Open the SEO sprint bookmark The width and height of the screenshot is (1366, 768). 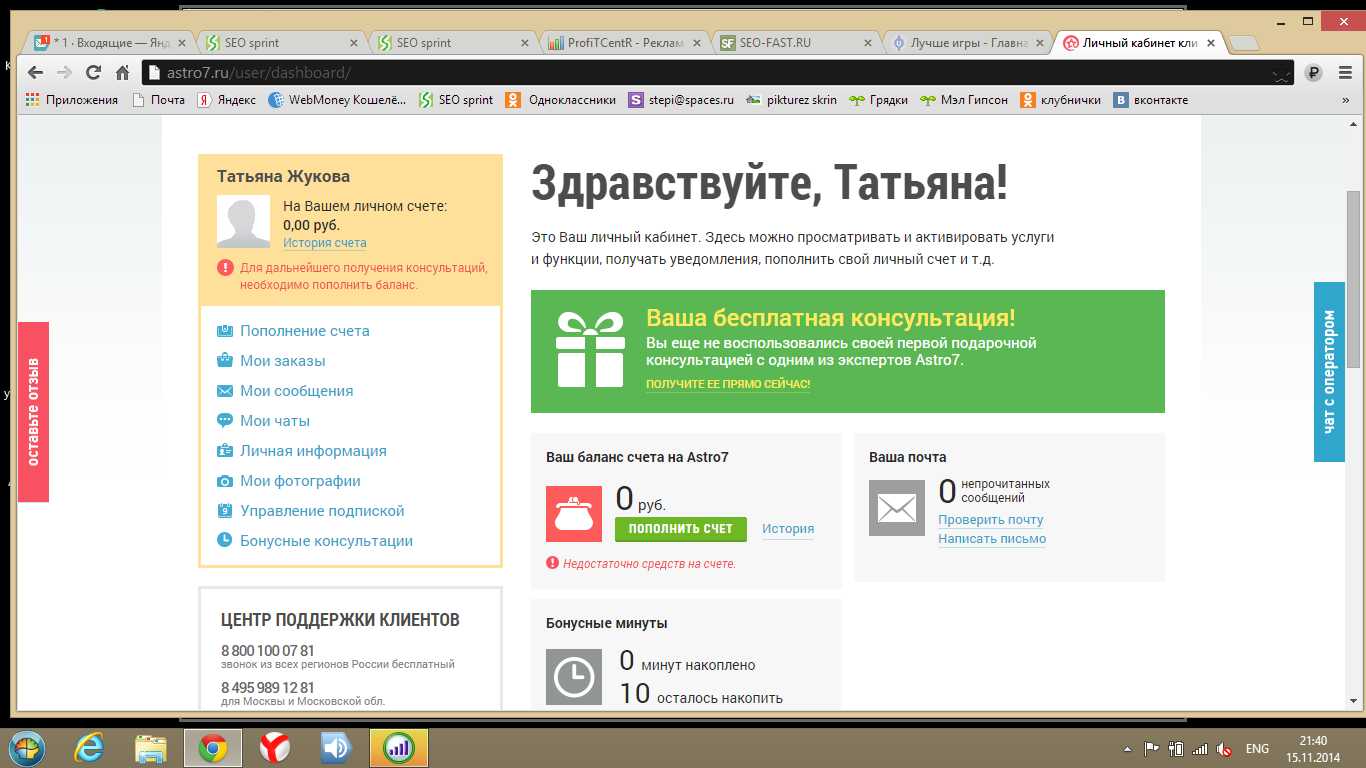point(457,100)
